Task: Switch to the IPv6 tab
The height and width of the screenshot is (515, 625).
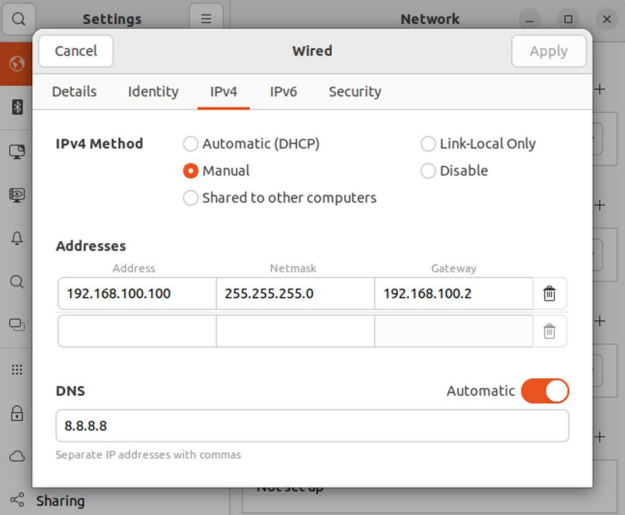Action: [x=283, y=91]
